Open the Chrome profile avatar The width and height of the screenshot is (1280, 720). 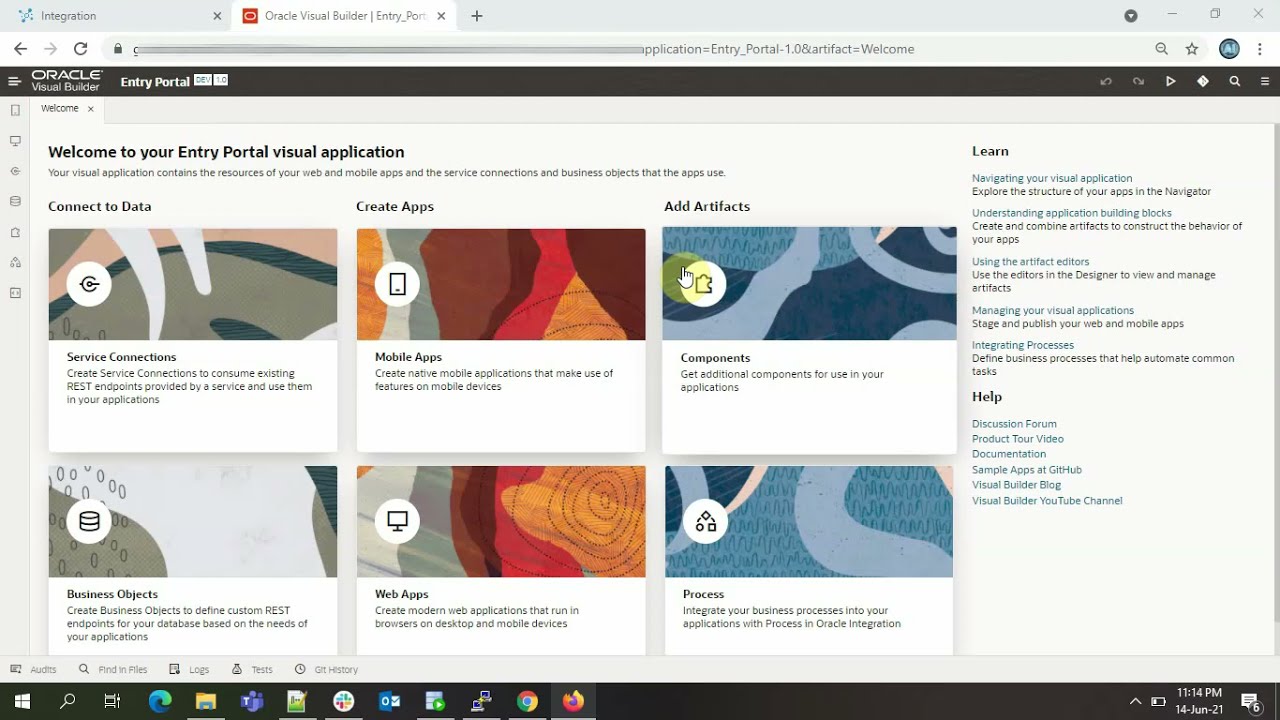pyautogui.click(x=1230, y=49)
